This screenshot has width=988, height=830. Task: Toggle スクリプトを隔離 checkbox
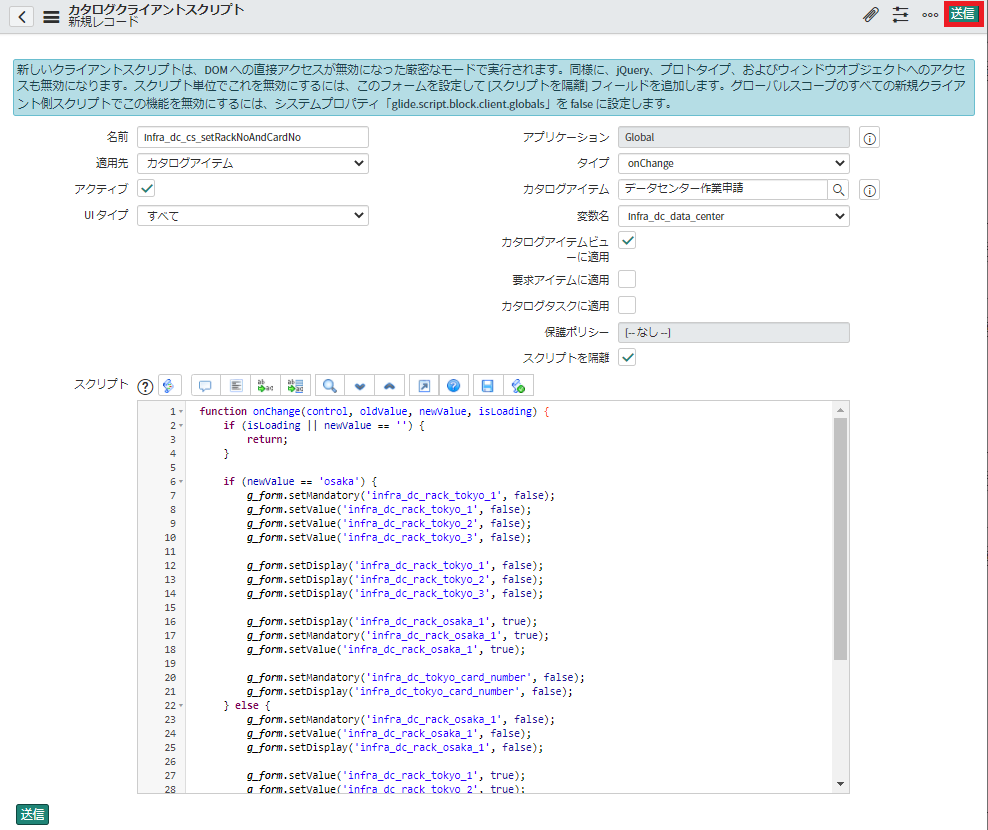[x=627, y=357]
